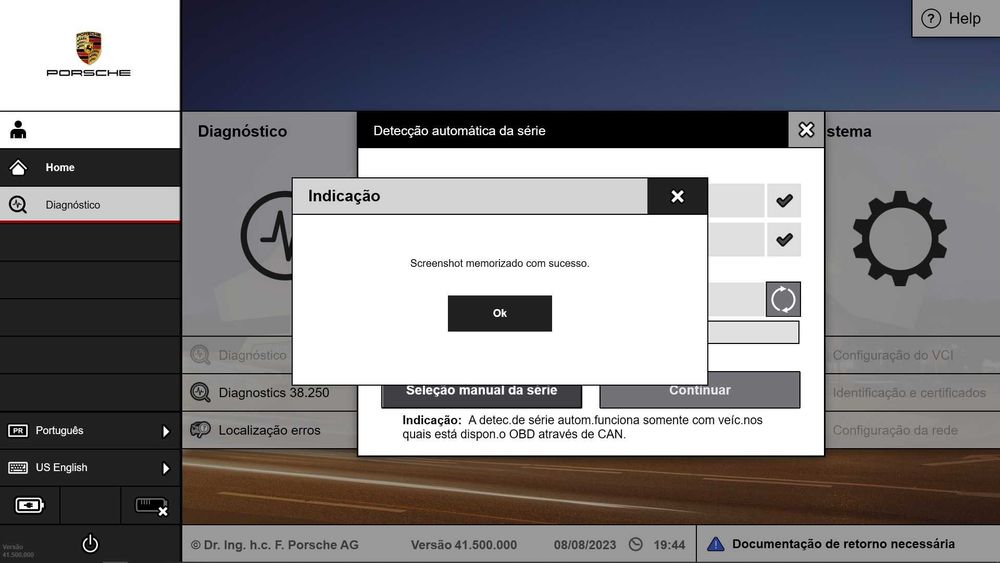Click the second checkmark box
1000x563 pixels.
[x=784, y=240]
